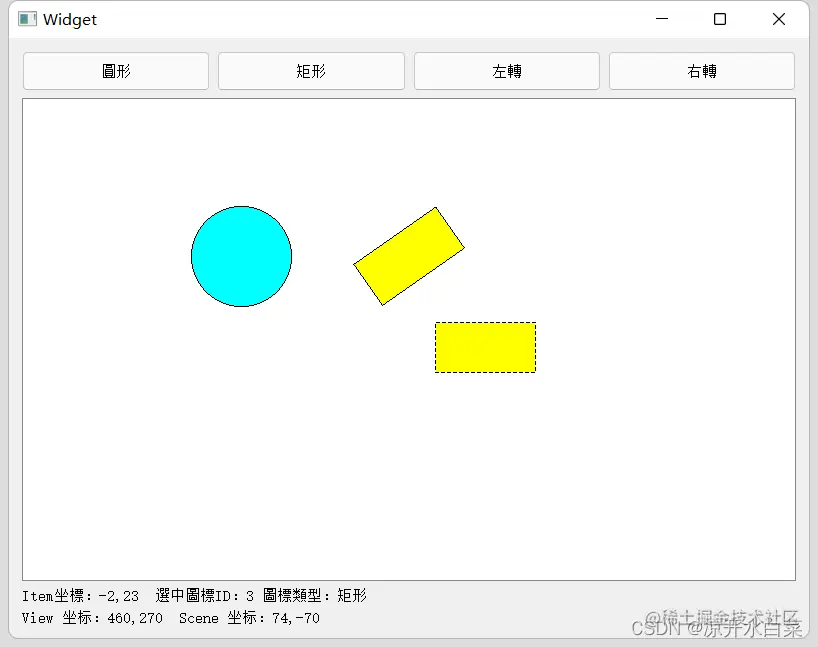Click 右轉 to rotate the selected item right
818x647 pixels.
(x=701, y=70)
